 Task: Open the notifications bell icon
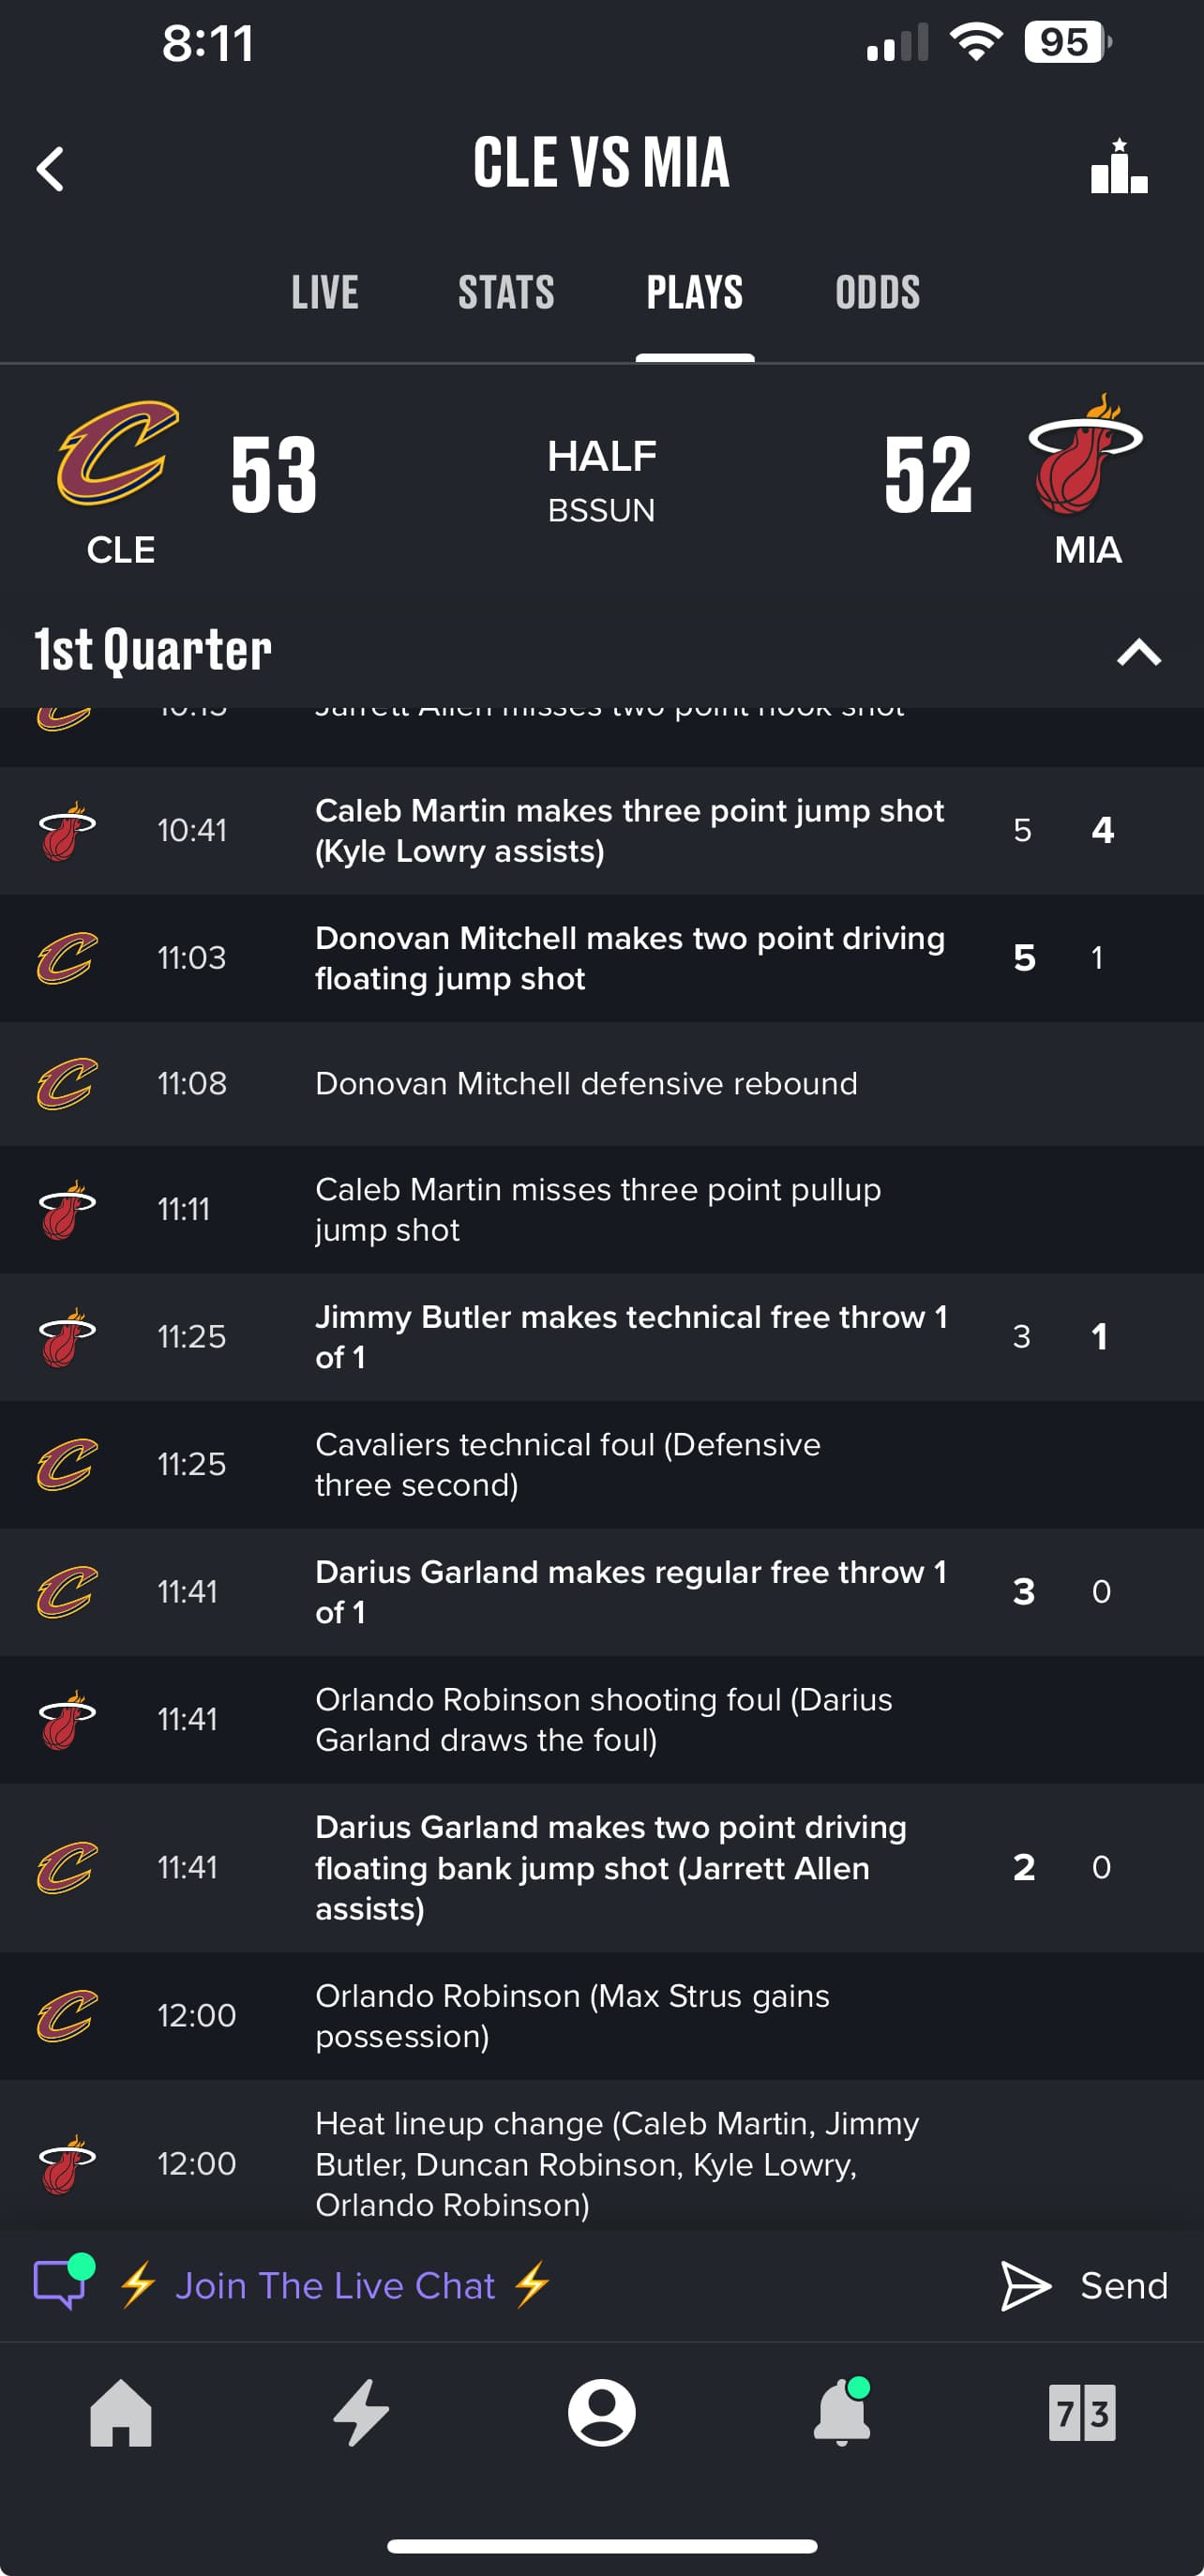pos(842,2412)
